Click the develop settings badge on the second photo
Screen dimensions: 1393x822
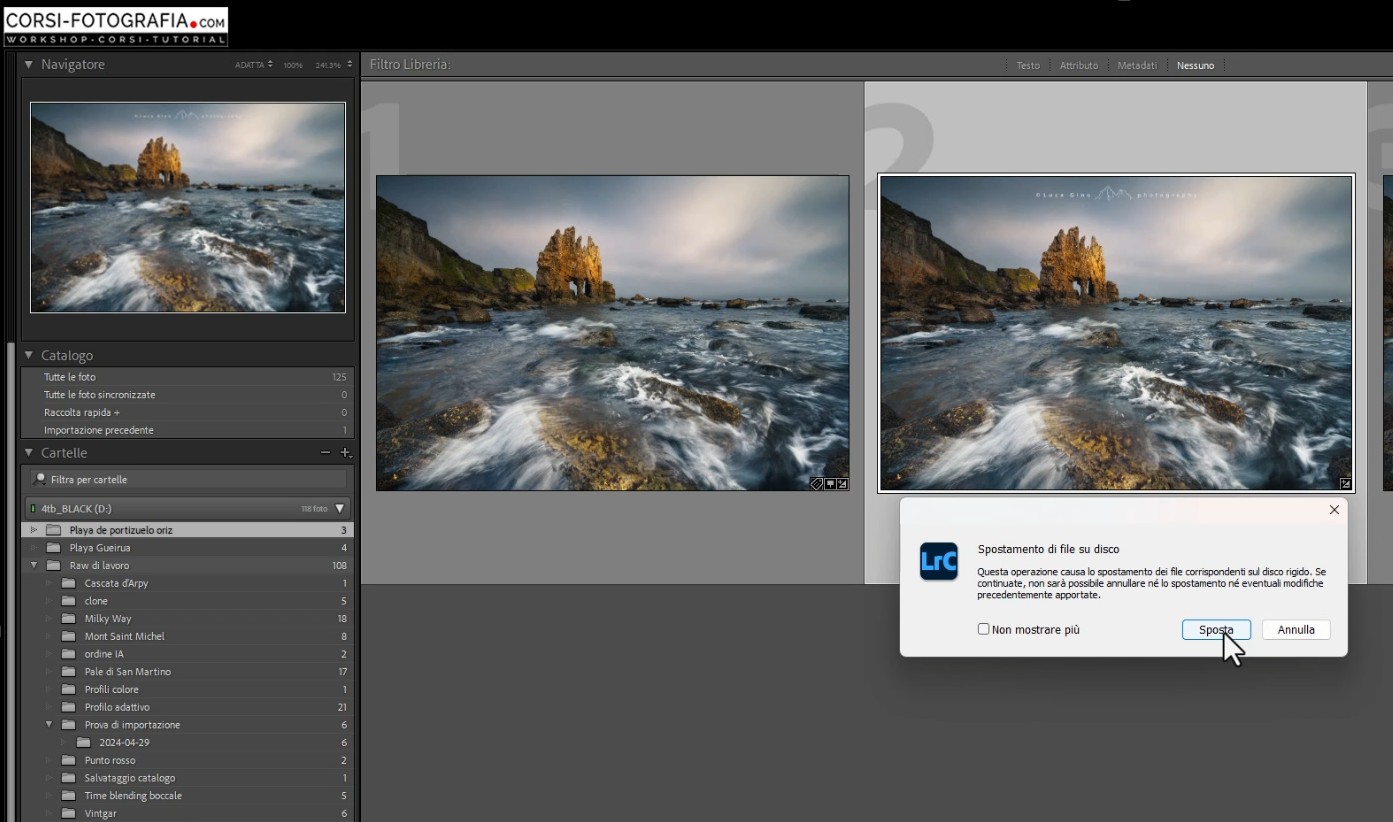pos(1345,482)
